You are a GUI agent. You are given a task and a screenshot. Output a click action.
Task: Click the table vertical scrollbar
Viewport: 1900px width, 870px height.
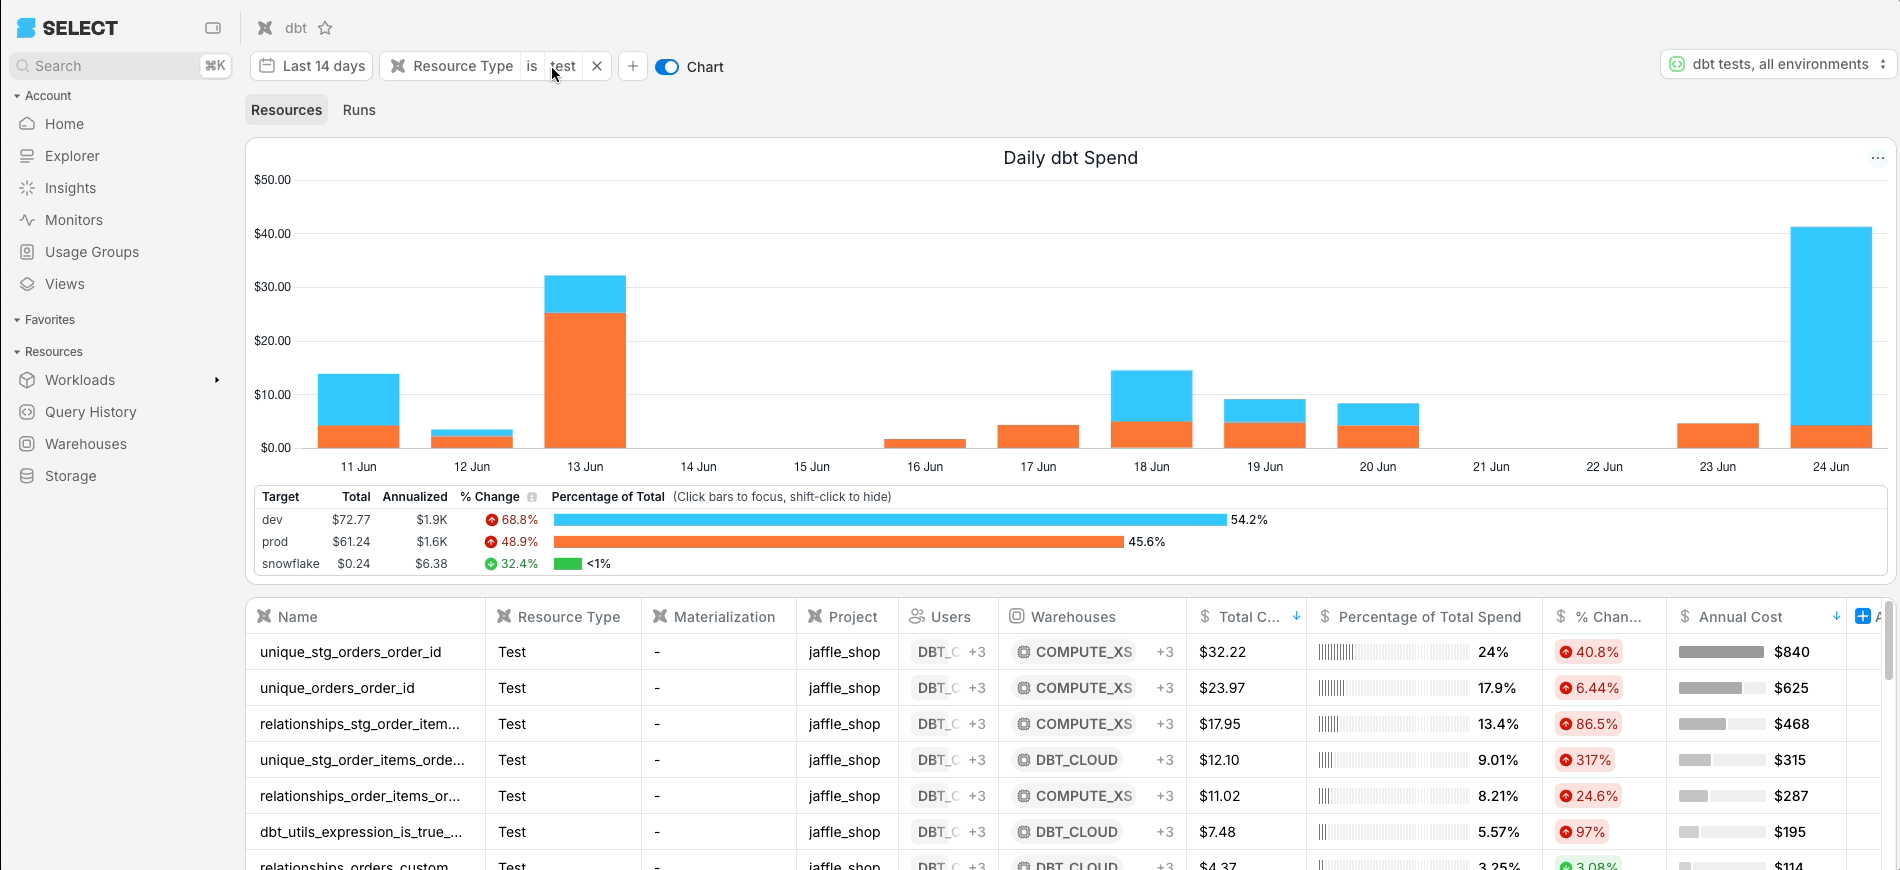pyautogui.click(x=1888, y=643)
